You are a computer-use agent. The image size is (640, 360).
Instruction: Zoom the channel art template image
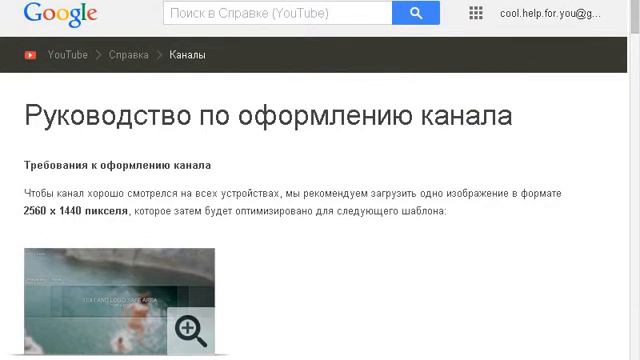click(x=191, y=331)
